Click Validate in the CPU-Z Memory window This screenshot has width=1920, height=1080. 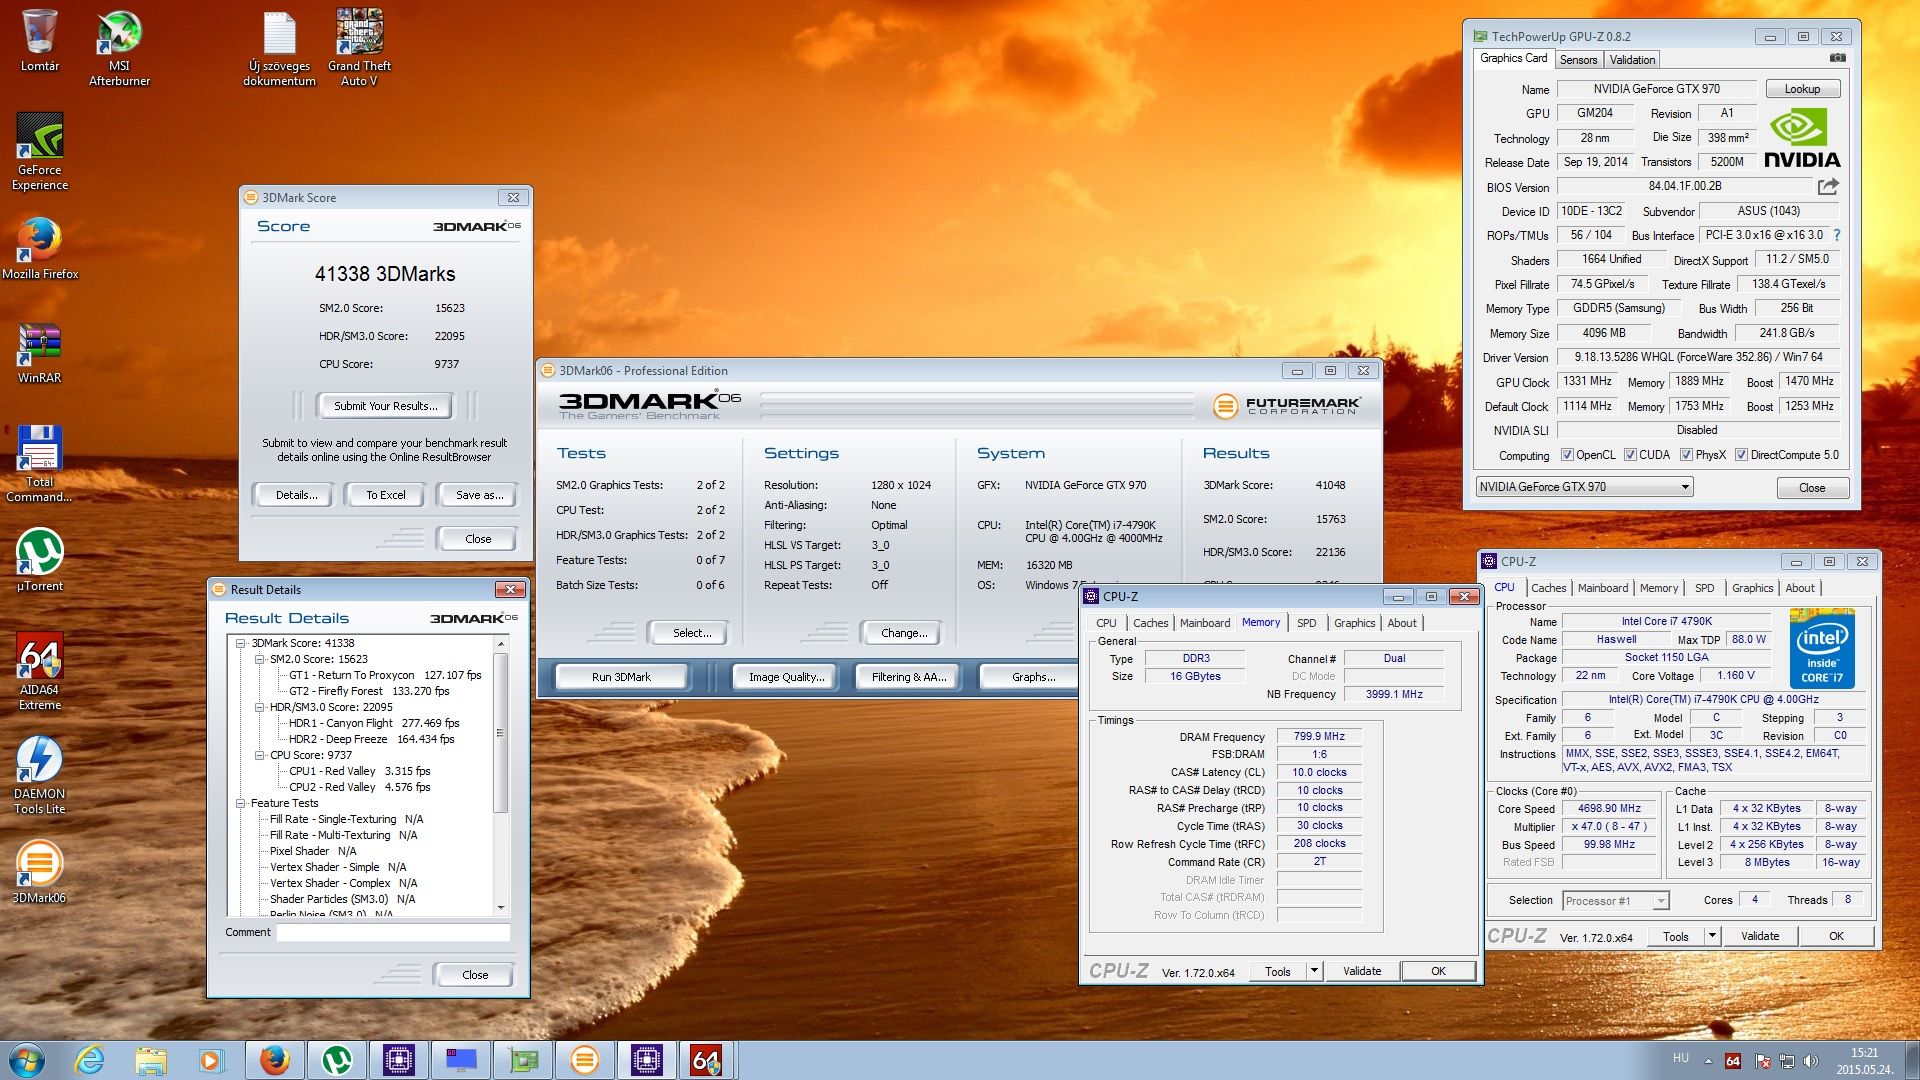click(1361, 971)
